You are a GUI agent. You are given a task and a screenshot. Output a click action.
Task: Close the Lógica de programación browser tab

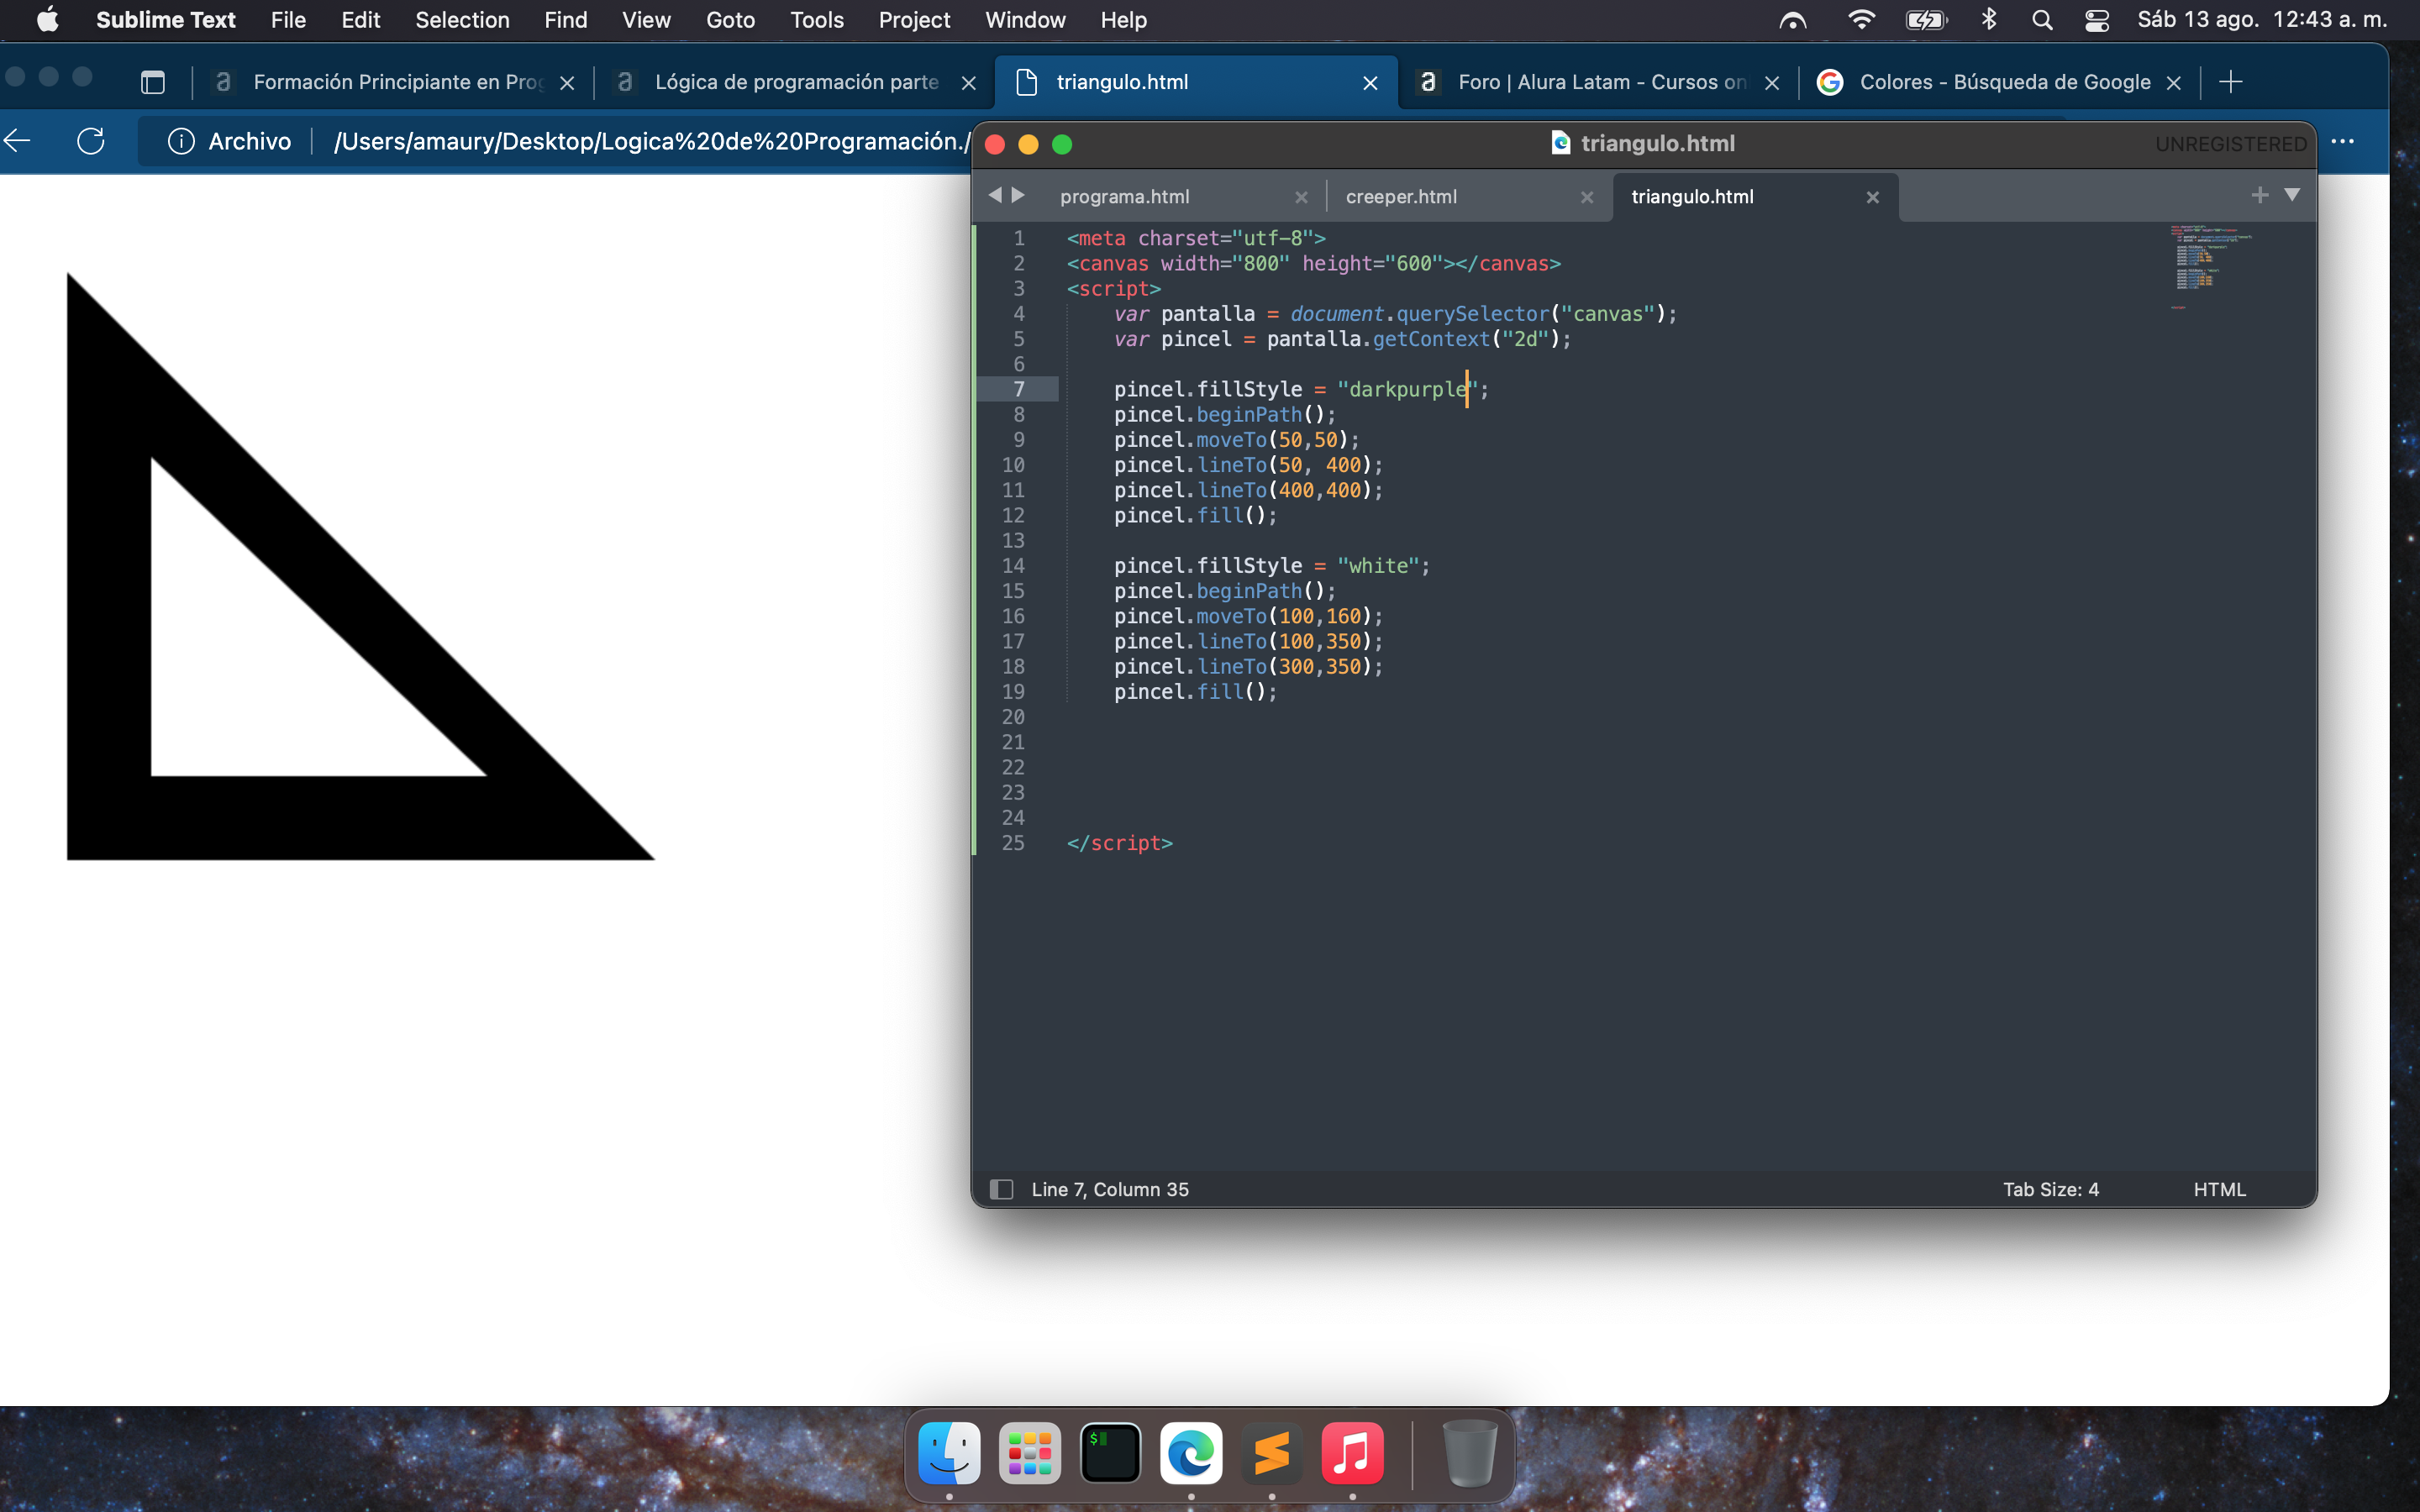[968, 83]
